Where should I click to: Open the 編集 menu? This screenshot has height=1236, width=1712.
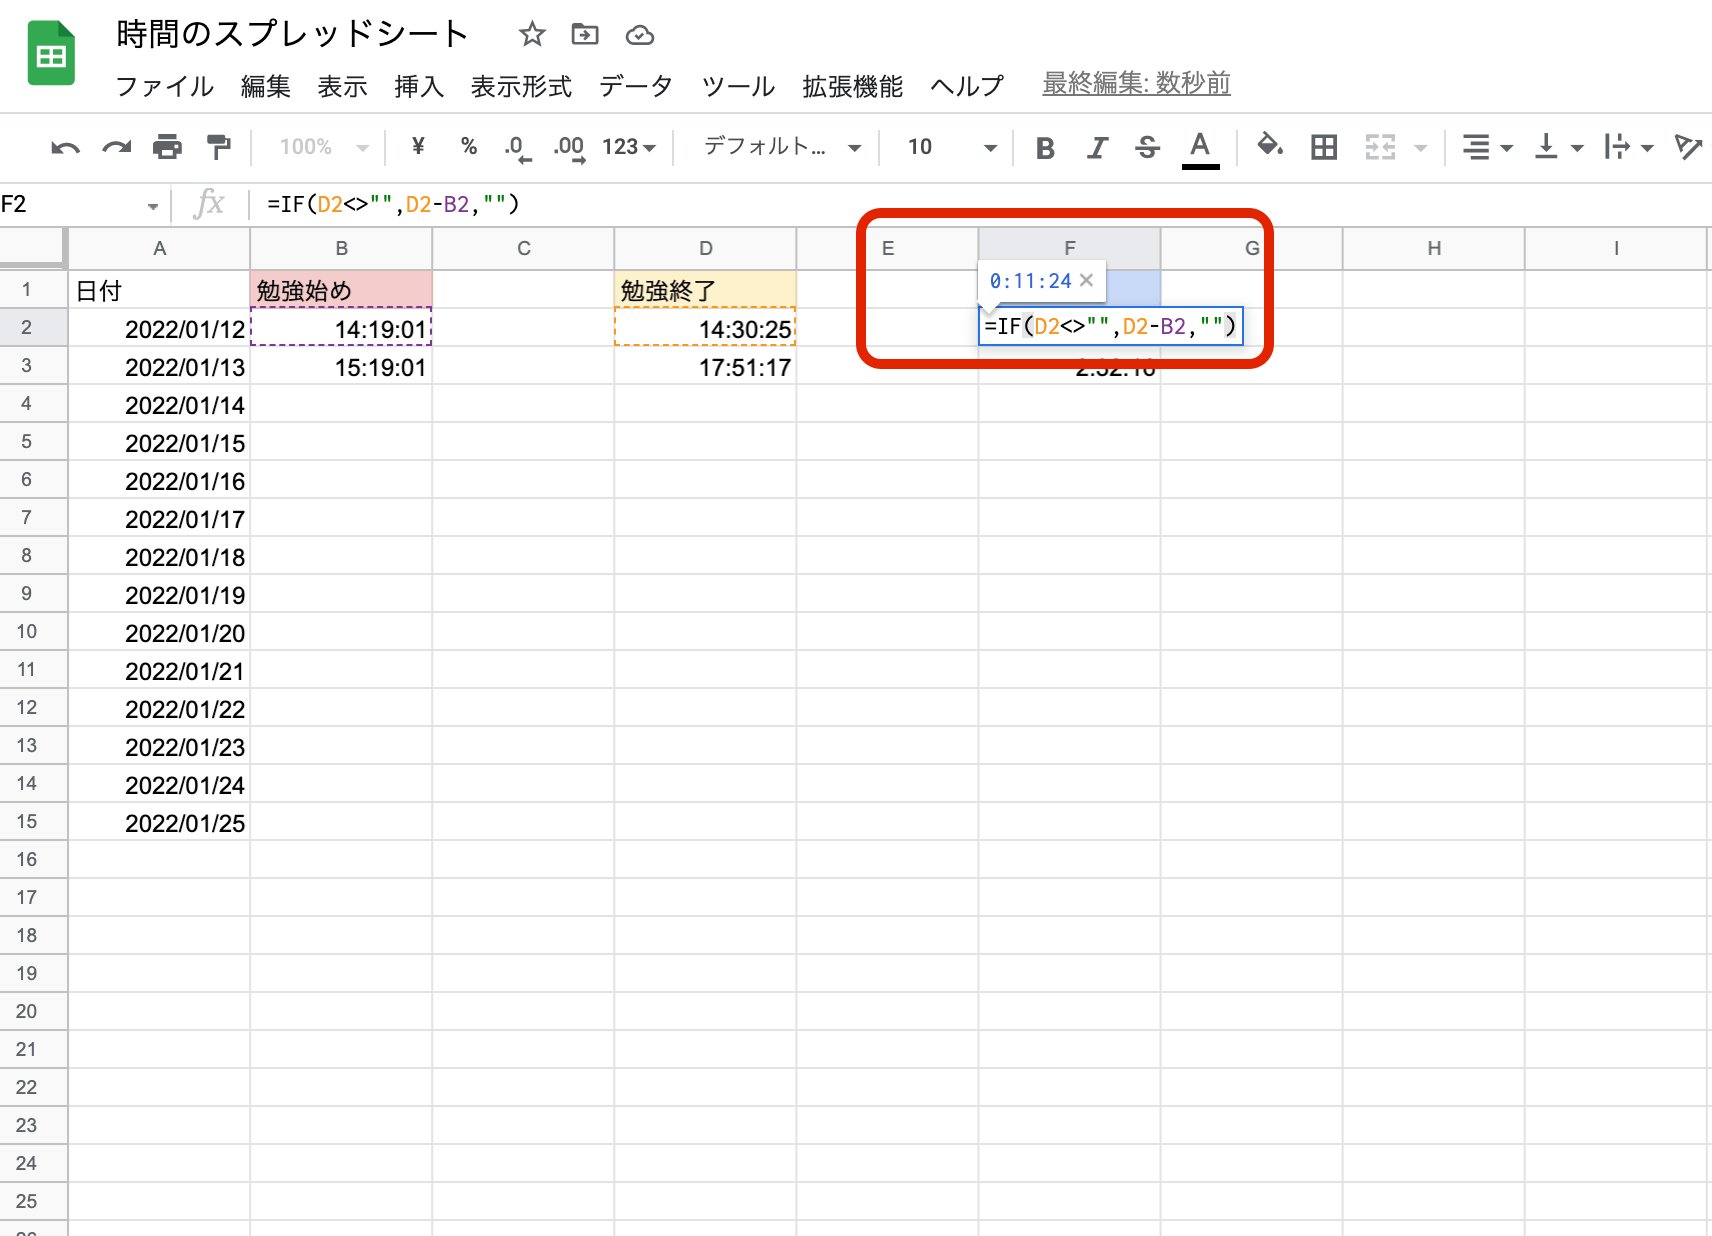(266, 87)
